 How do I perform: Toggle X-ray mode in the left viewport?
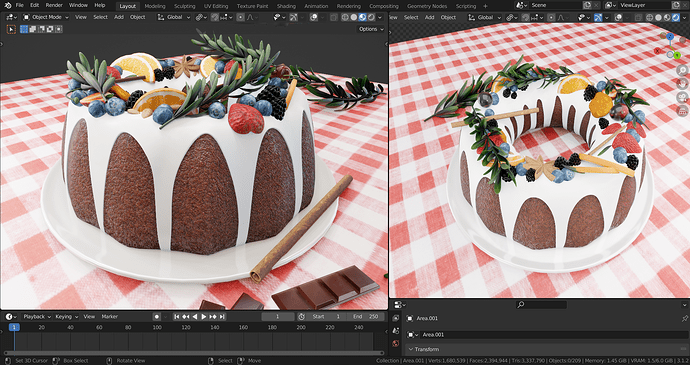pyautogui.click(x=334, y=17)
